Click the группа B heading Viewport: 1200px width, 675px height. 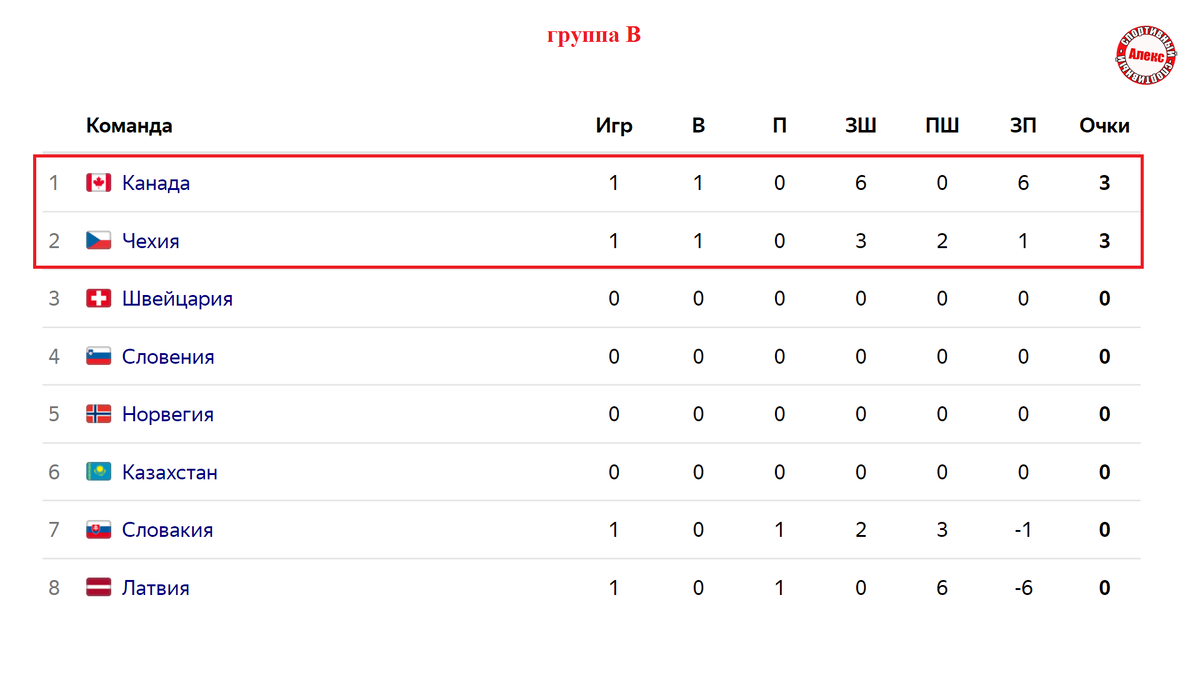point(594,35)
